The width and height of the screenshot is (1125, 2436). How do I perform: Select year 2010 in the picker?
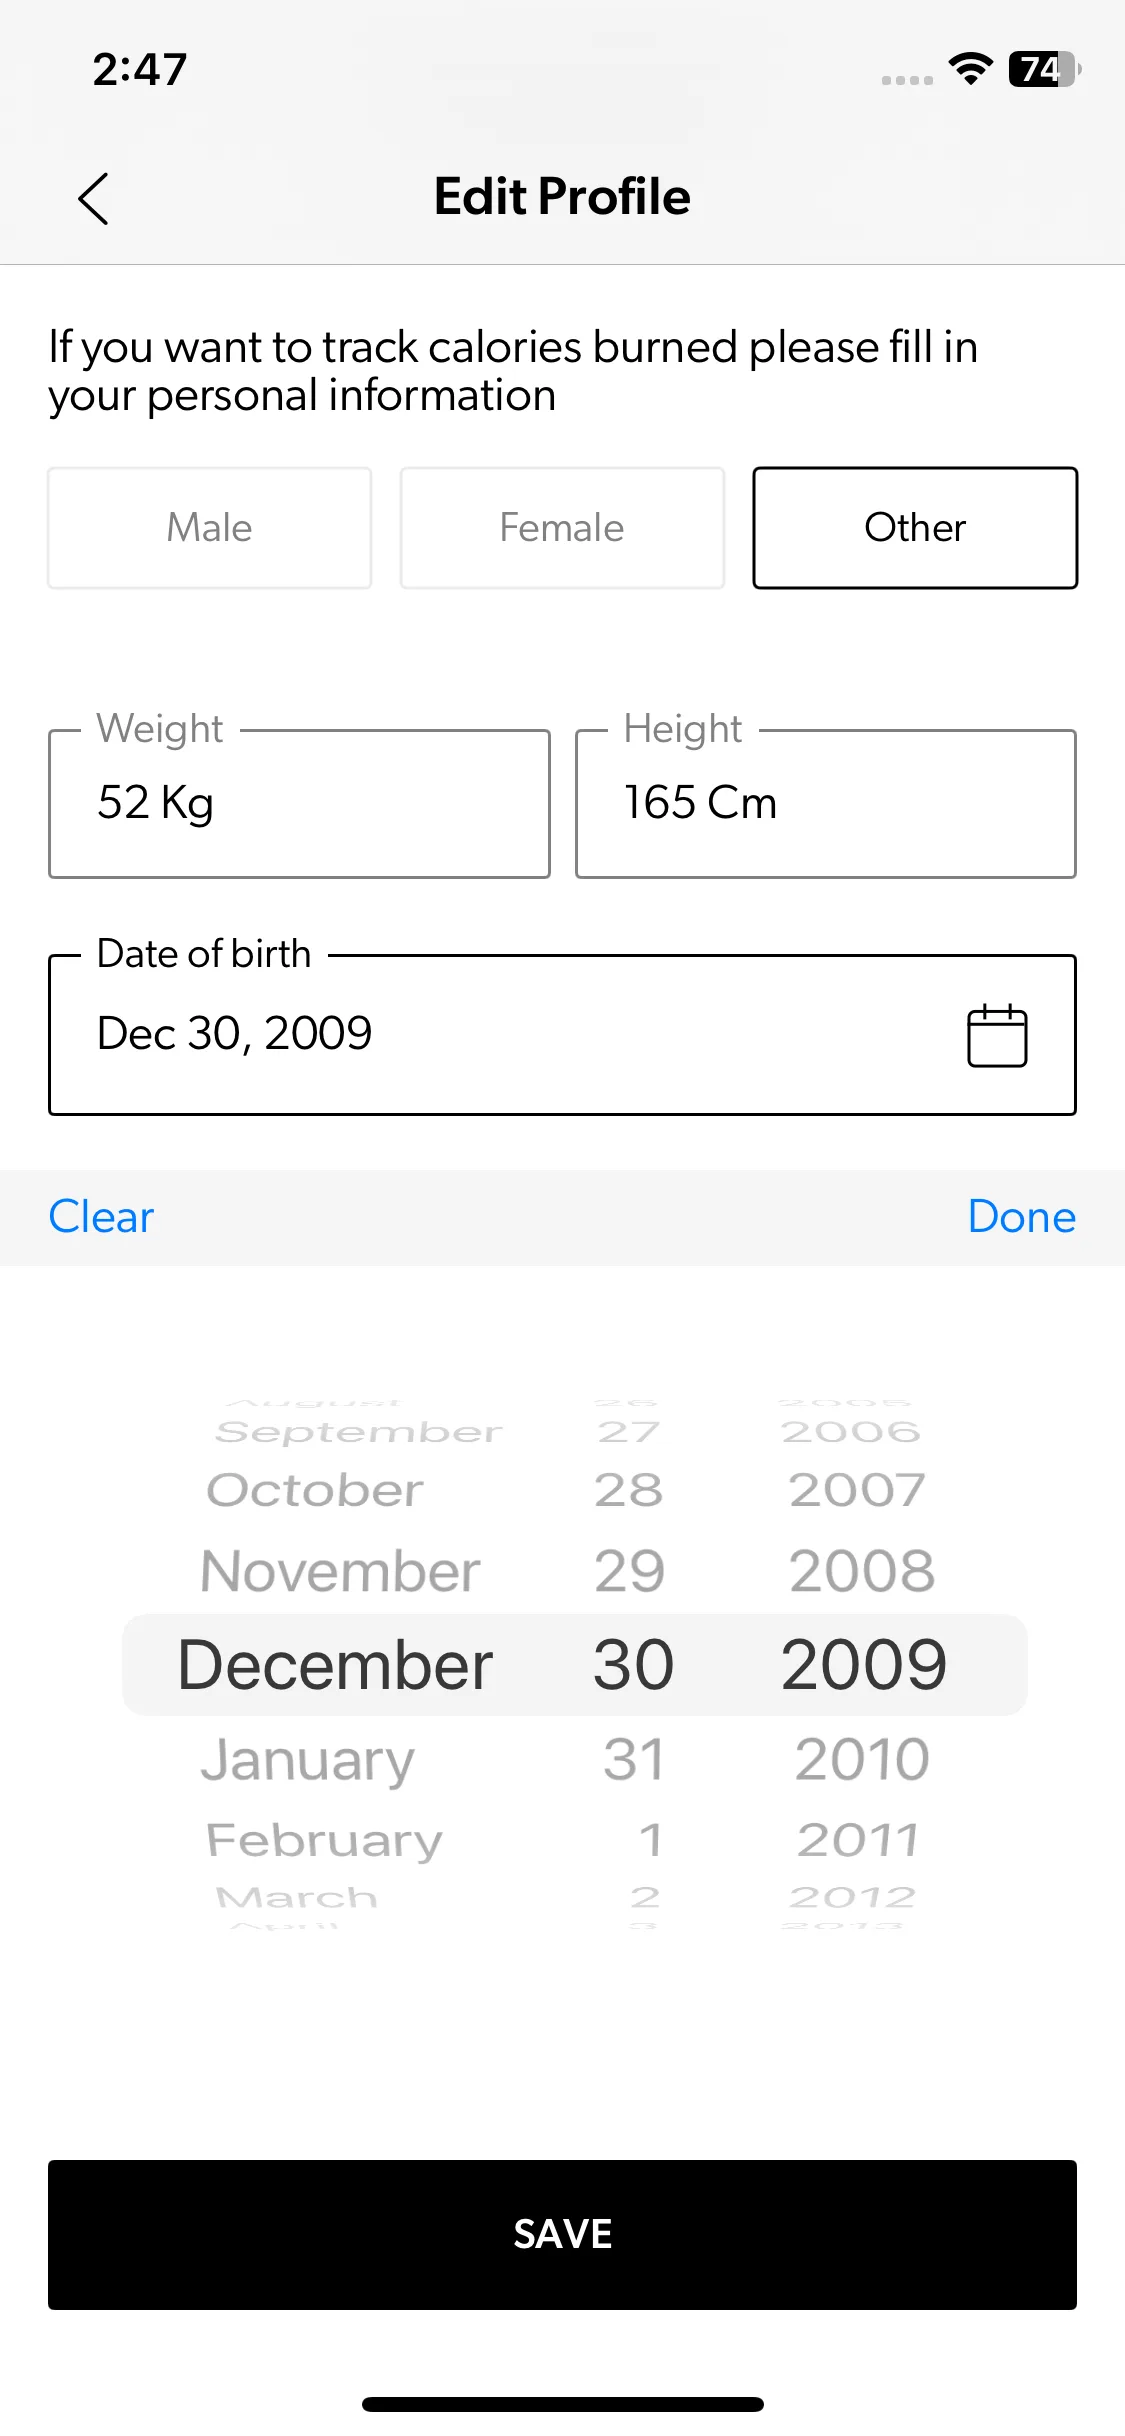point(862,1759)
